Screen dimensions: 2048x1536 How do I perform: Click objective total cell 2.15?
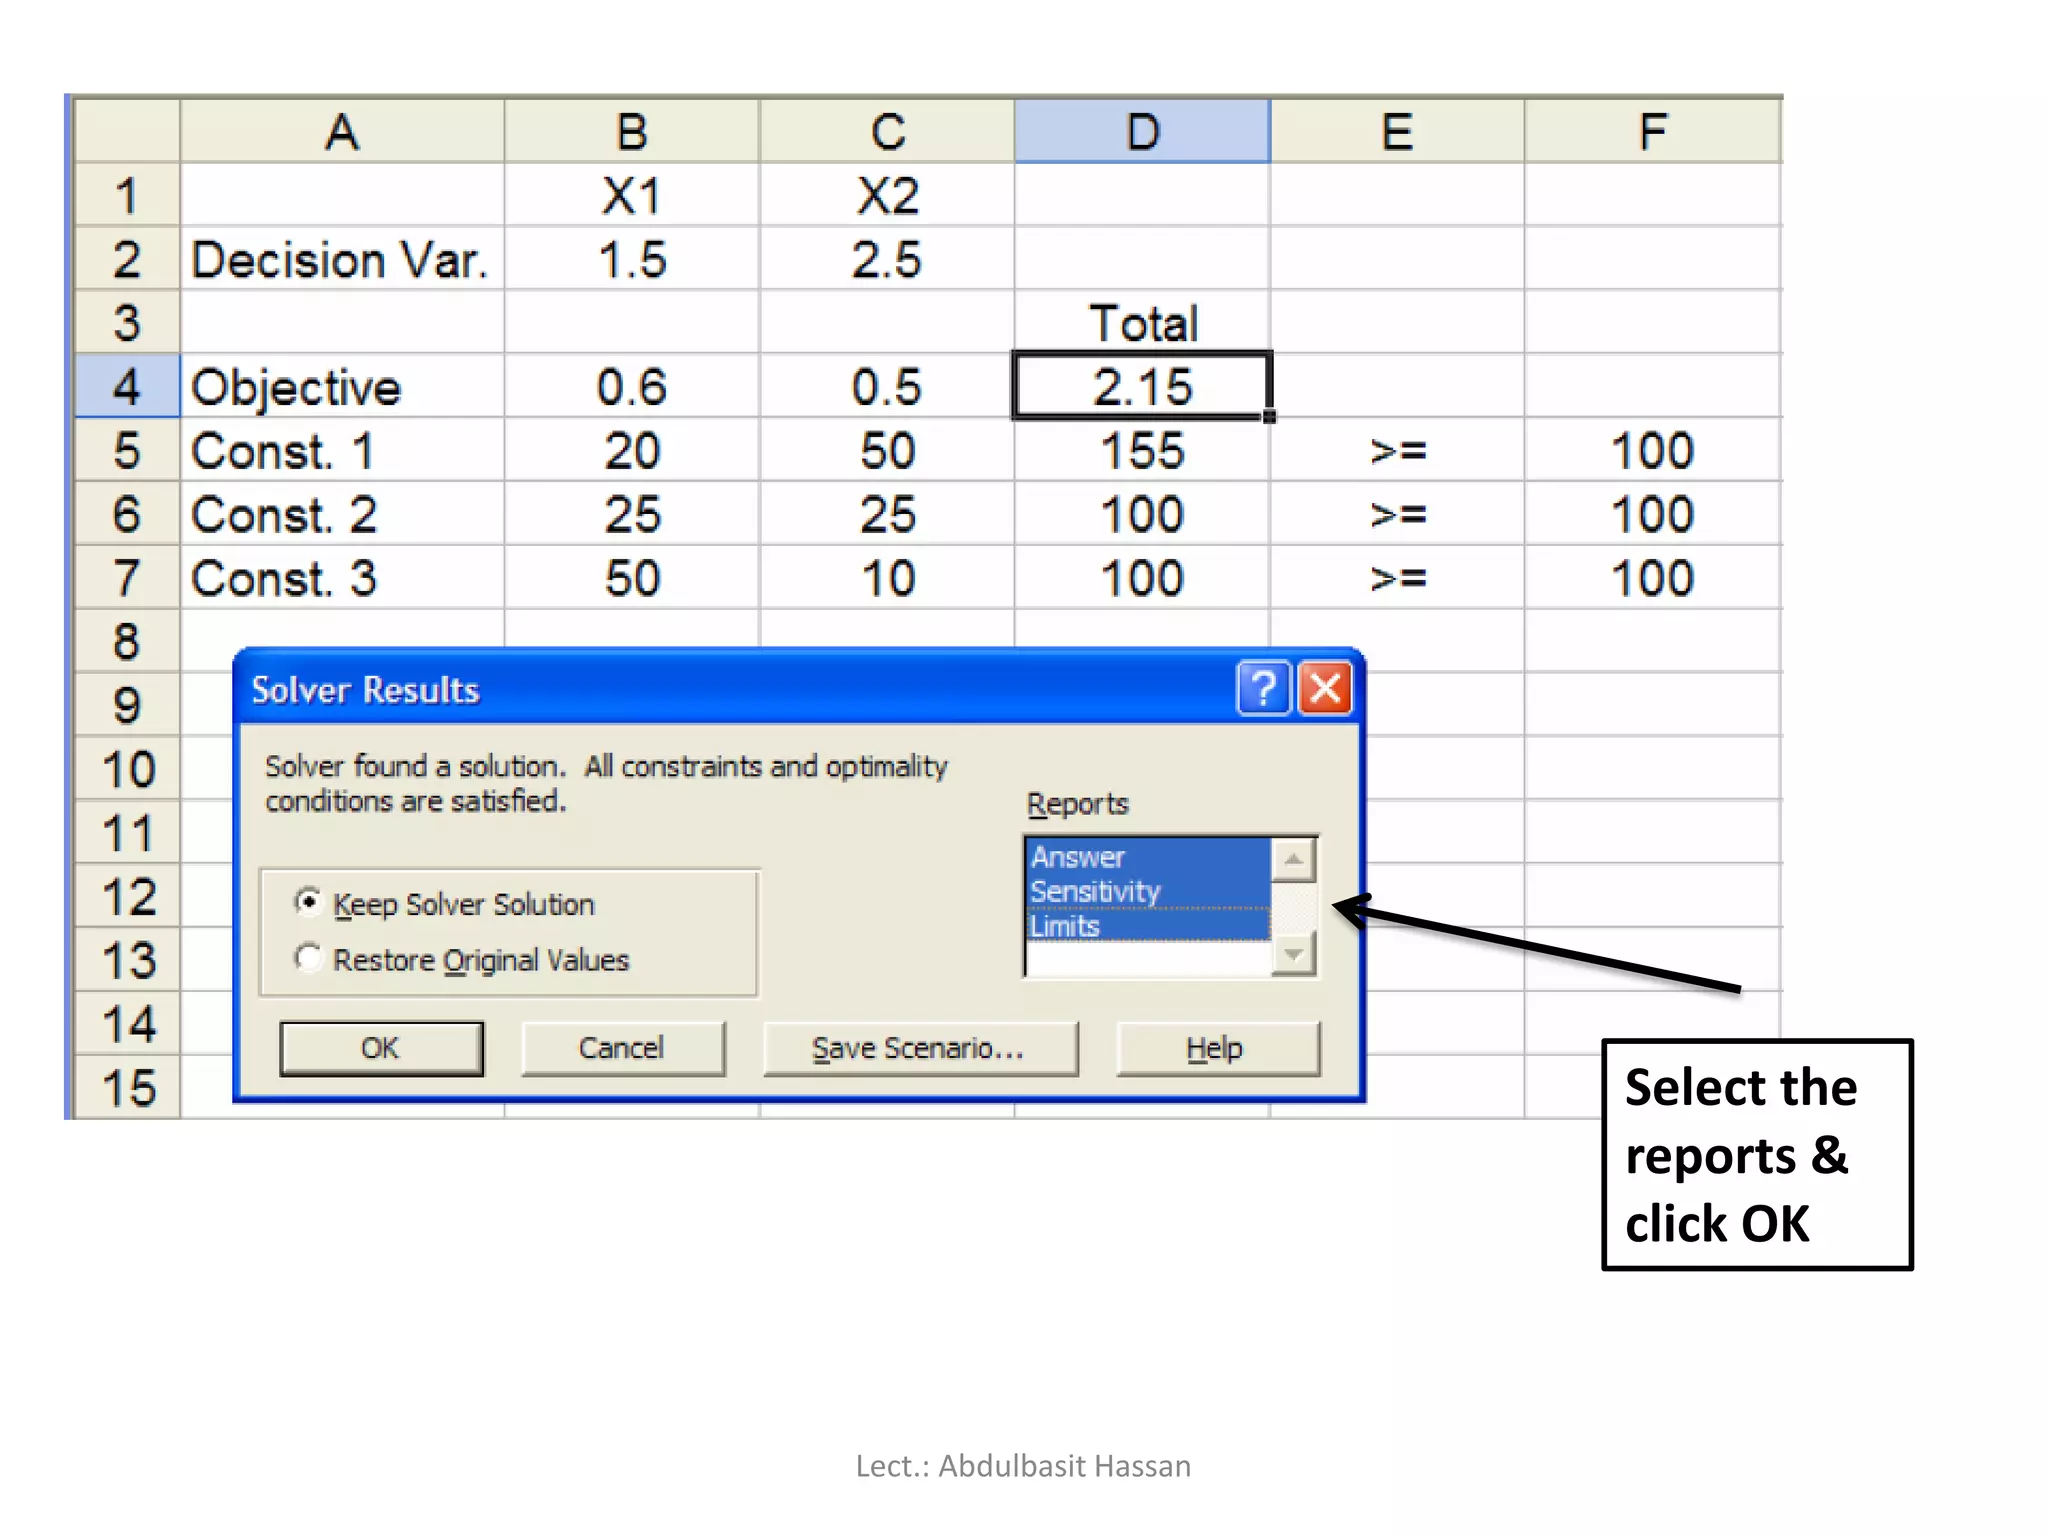pos(1143,386)
